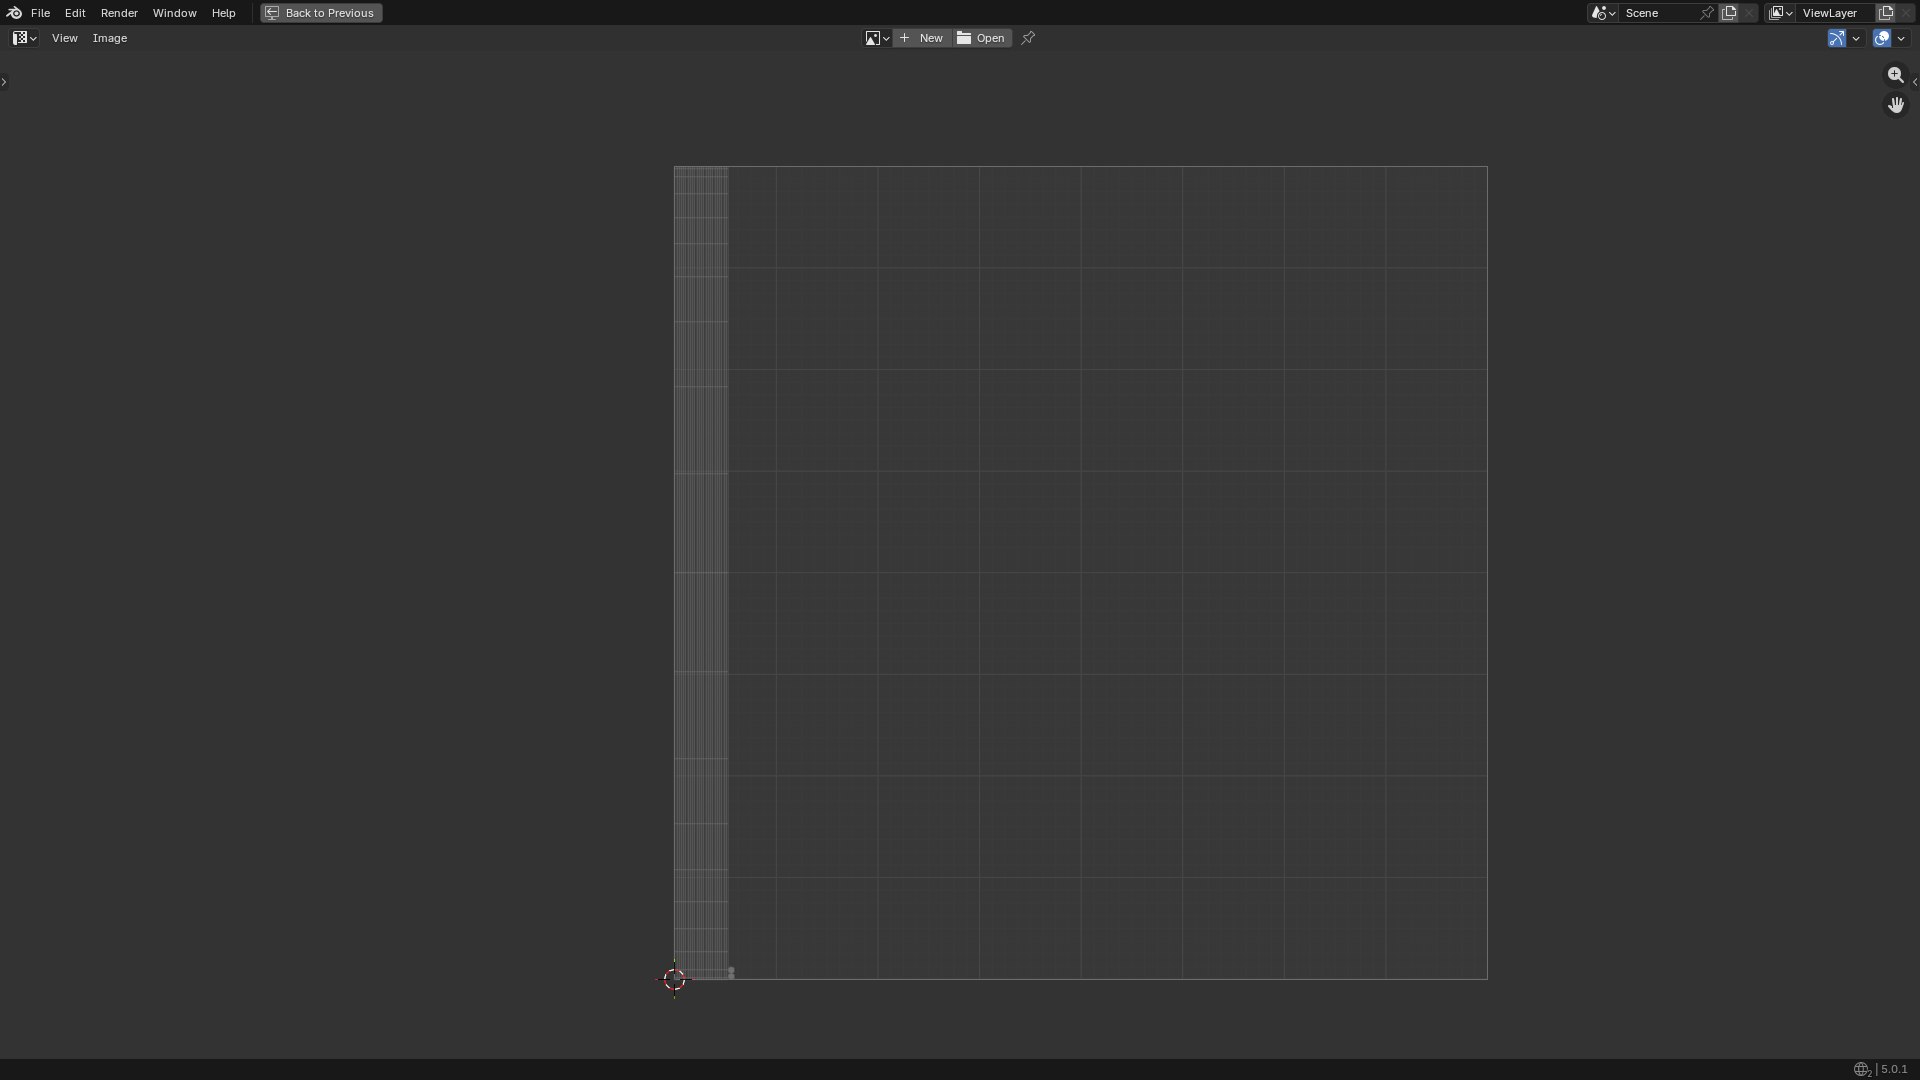Click the 2D cursor at the origin
This screenshot has height=1080, width=1920.
[x=675, y=980]
